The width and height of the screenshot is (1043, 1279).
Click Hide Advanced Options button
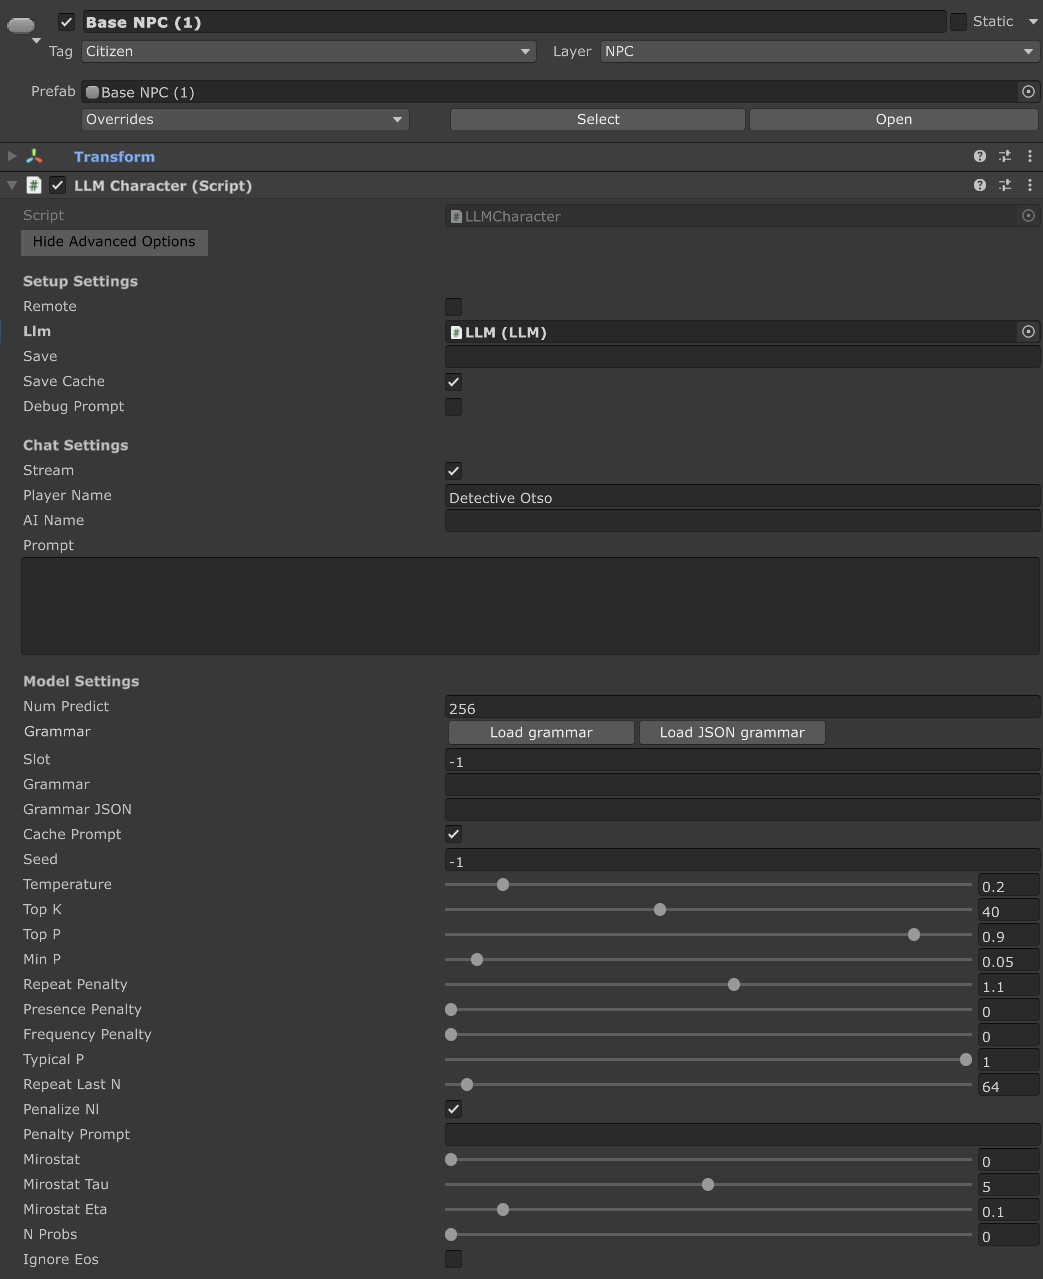pos(114,242)
